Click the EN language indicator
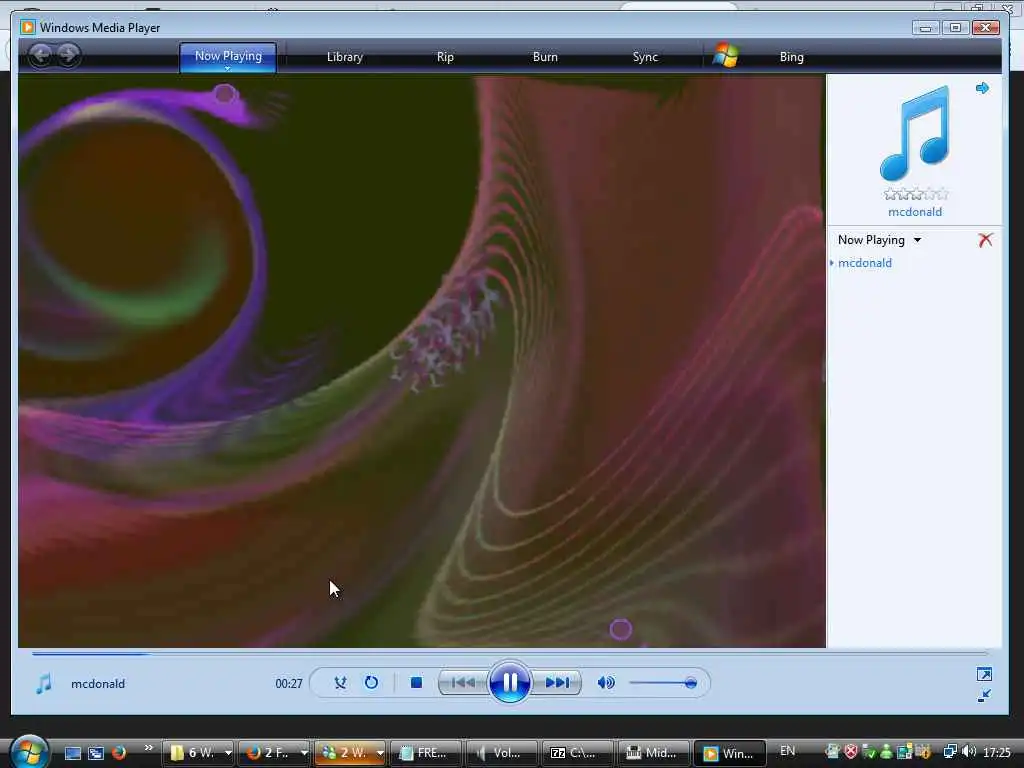The image size is (1024, 768). (x=788, y=751)
